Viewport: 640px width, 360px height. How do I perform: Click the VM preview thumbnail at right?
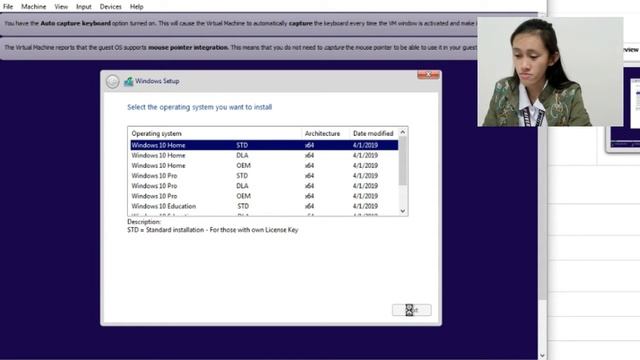point(624,109)
